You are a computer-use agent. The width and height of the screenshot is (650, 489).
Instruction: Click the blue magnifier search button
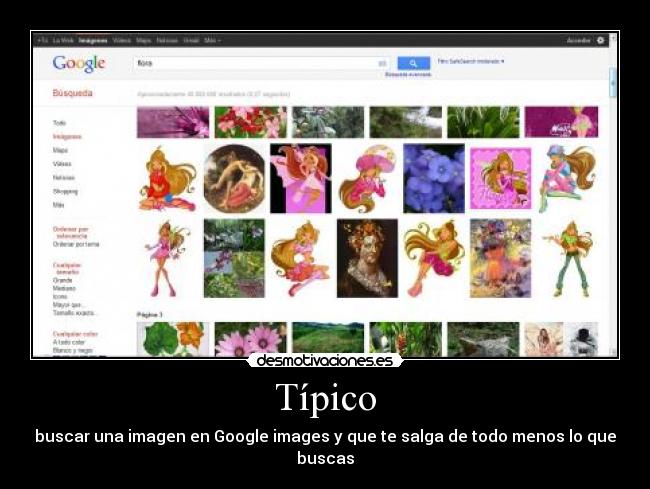[413, 63]
